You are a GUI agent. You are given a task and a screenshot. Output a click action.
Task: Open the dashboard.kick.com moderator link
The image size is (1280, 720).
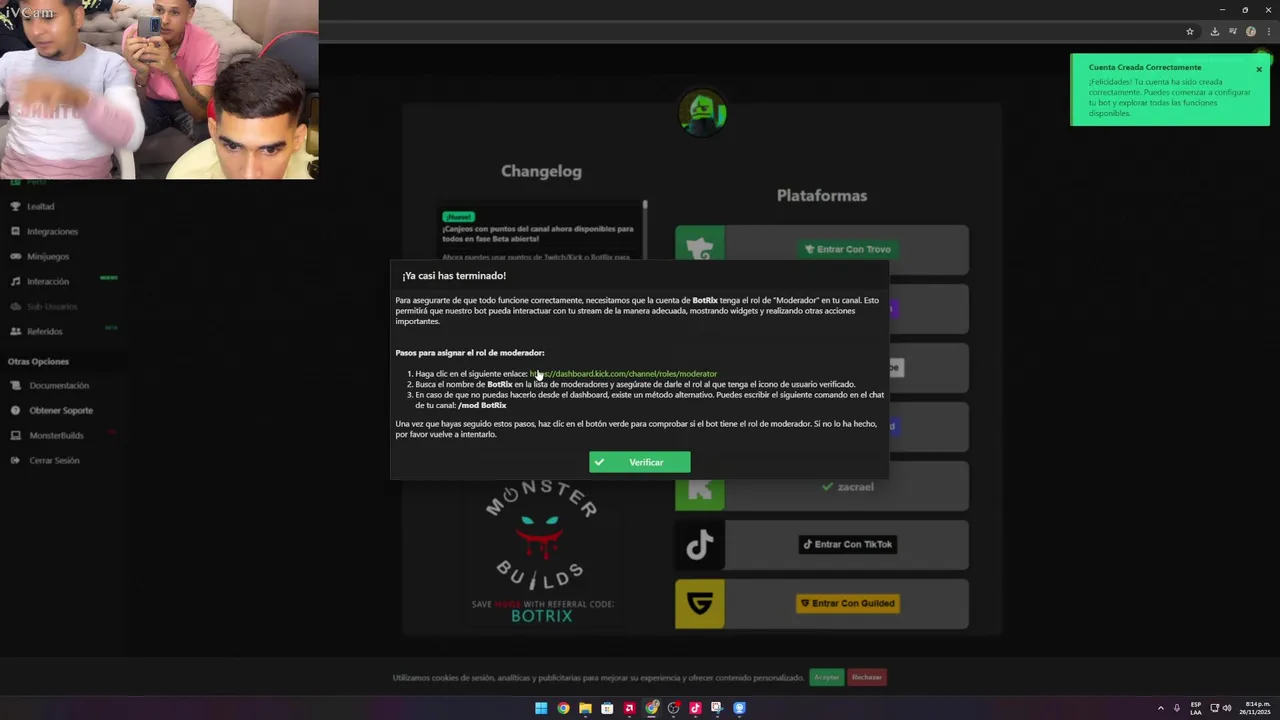[x=623, y=374]
